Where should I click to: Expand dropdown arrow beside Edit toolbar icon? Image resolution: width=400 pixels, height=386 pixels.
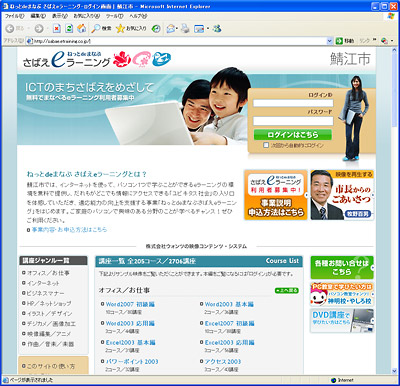[x=208, y=29]
